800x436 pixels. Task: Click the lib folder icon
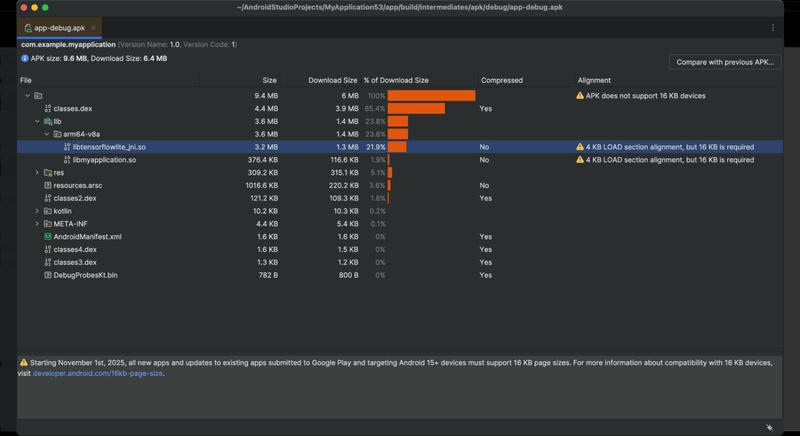[47, 121]
